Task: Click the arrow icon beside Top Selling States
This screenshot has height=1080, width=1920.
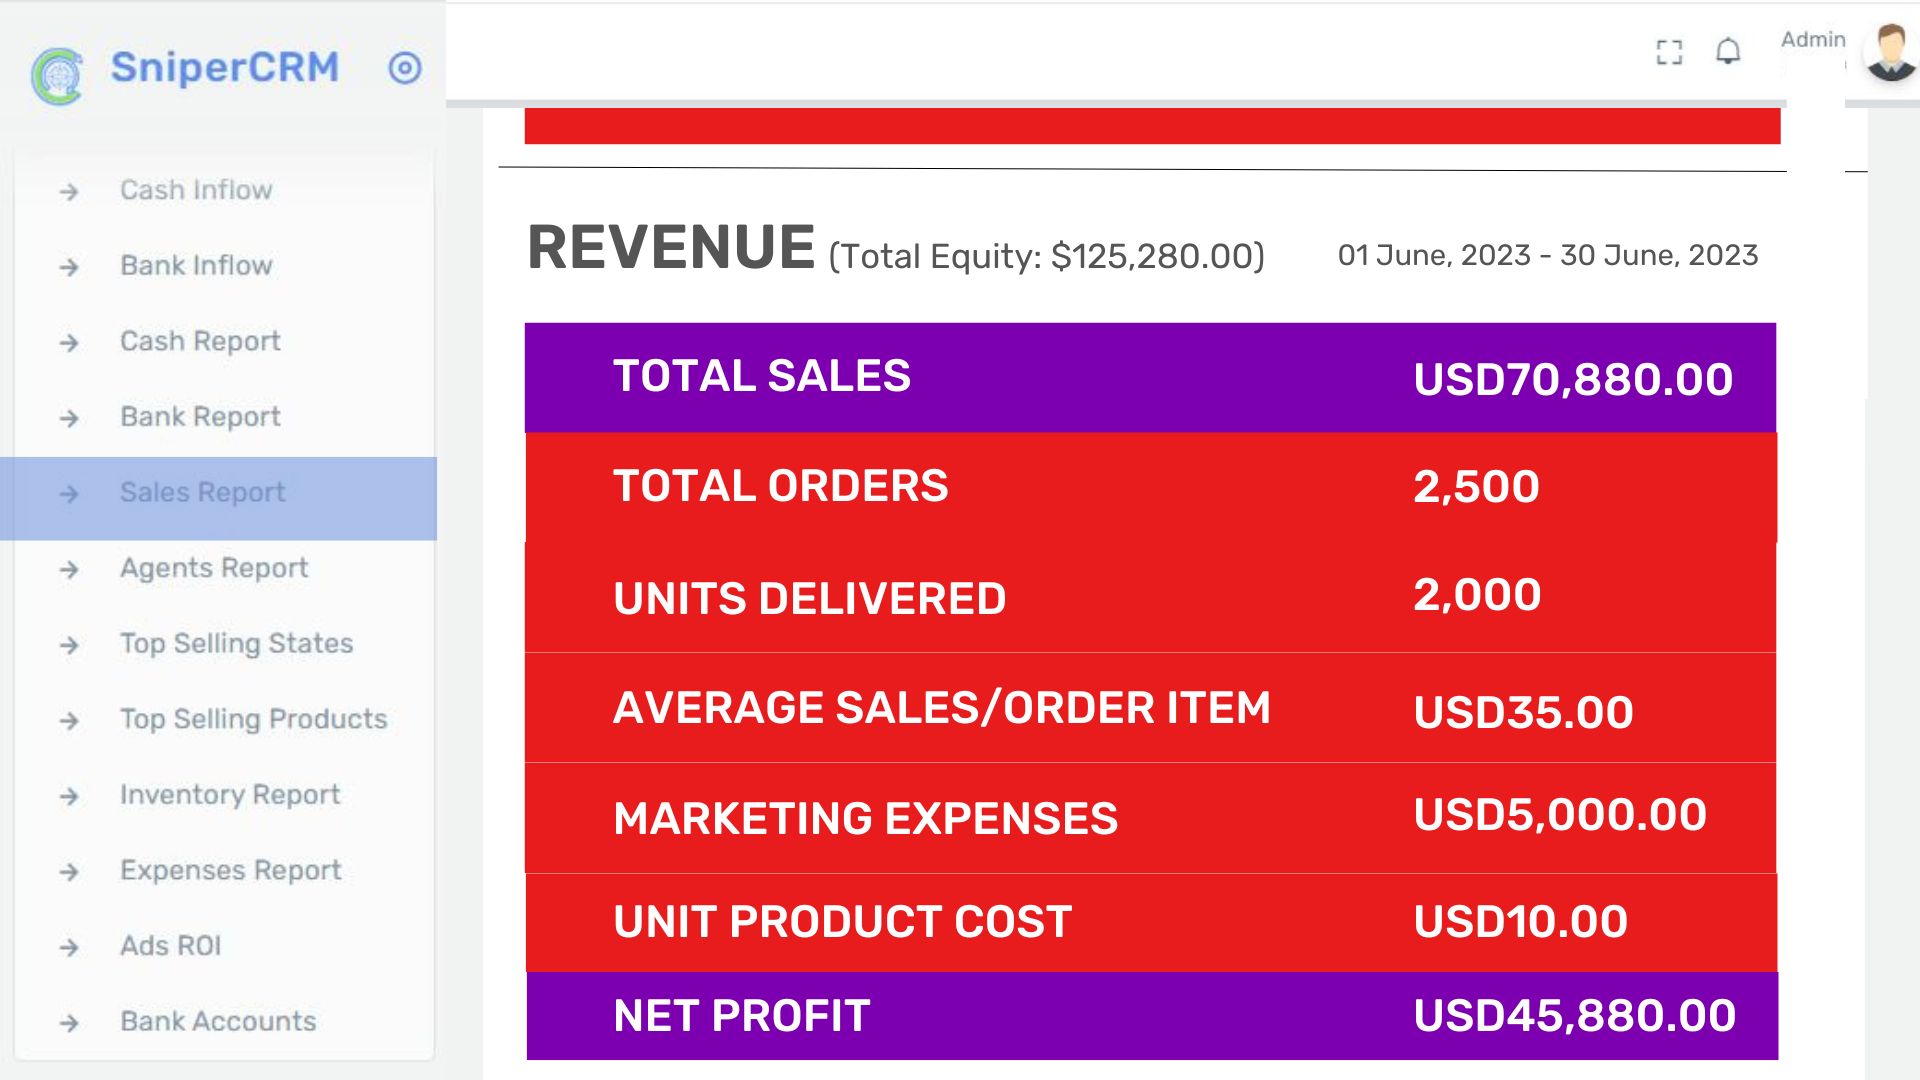Action: [69, 645]
